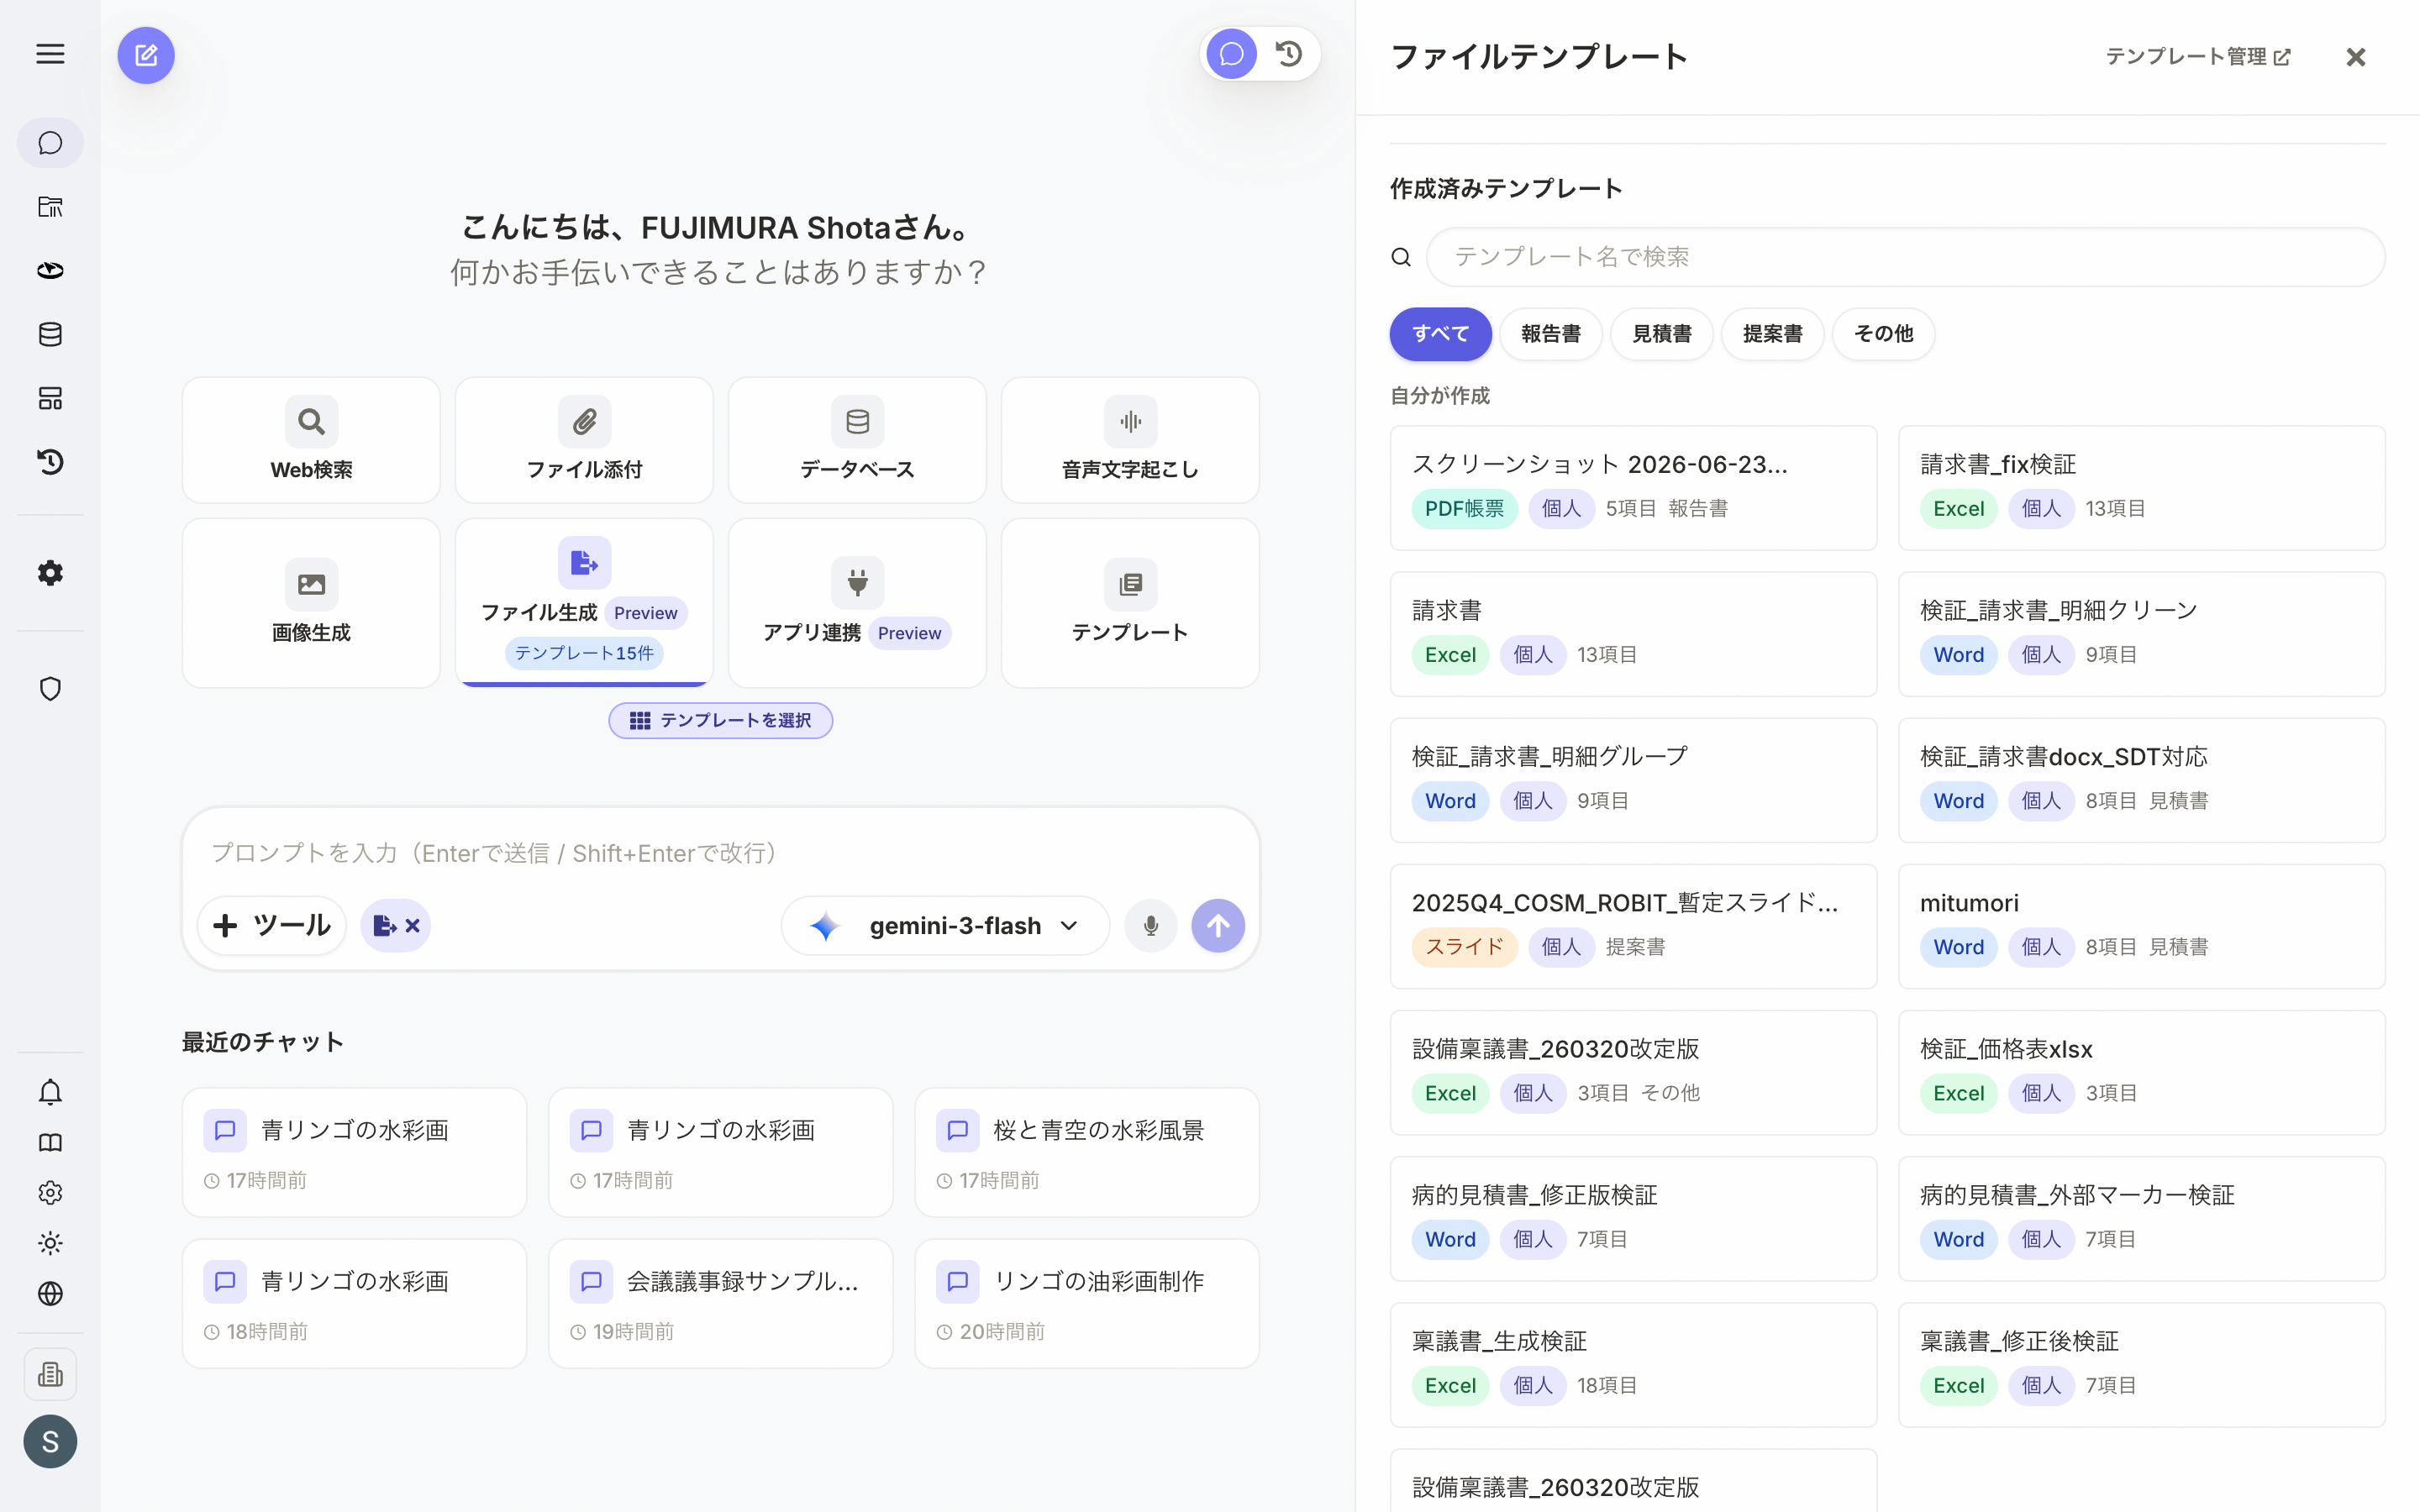Open template 稟議書_修正後検証
The width and height of the screenshot is (2420, 1512).
2142,1364
